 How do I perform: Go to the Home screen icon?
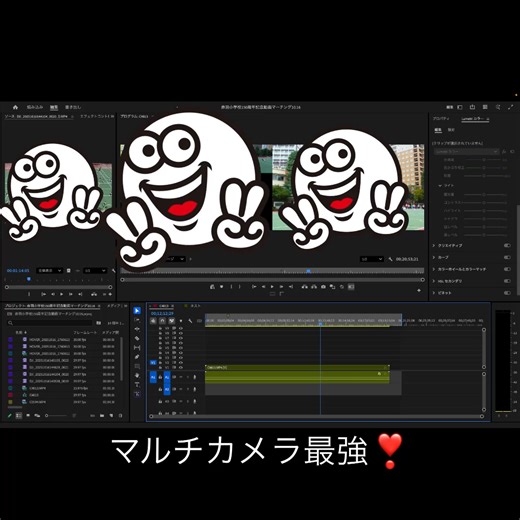point(15,107)
